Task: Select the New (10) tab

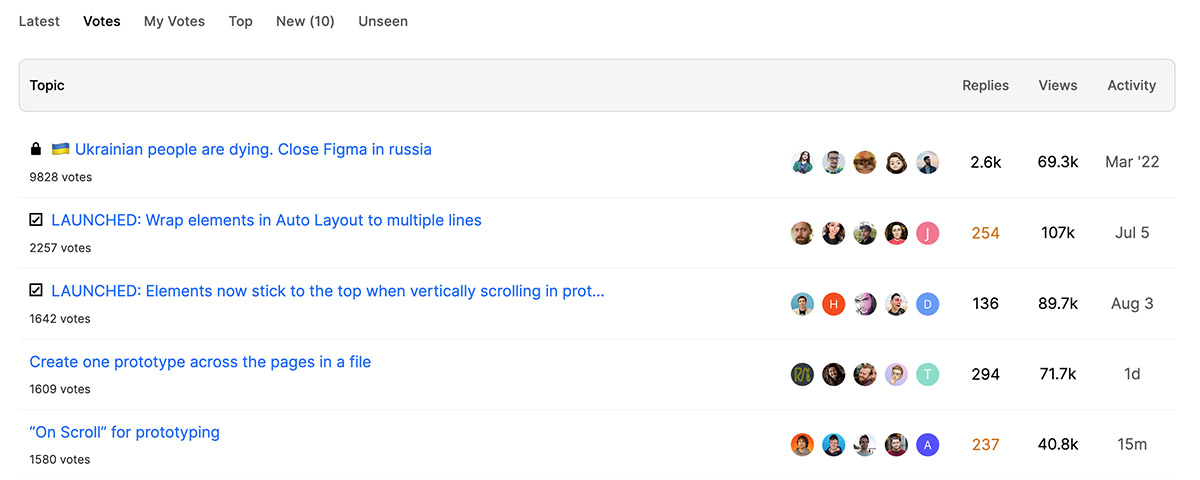Action: click(305, 21)
